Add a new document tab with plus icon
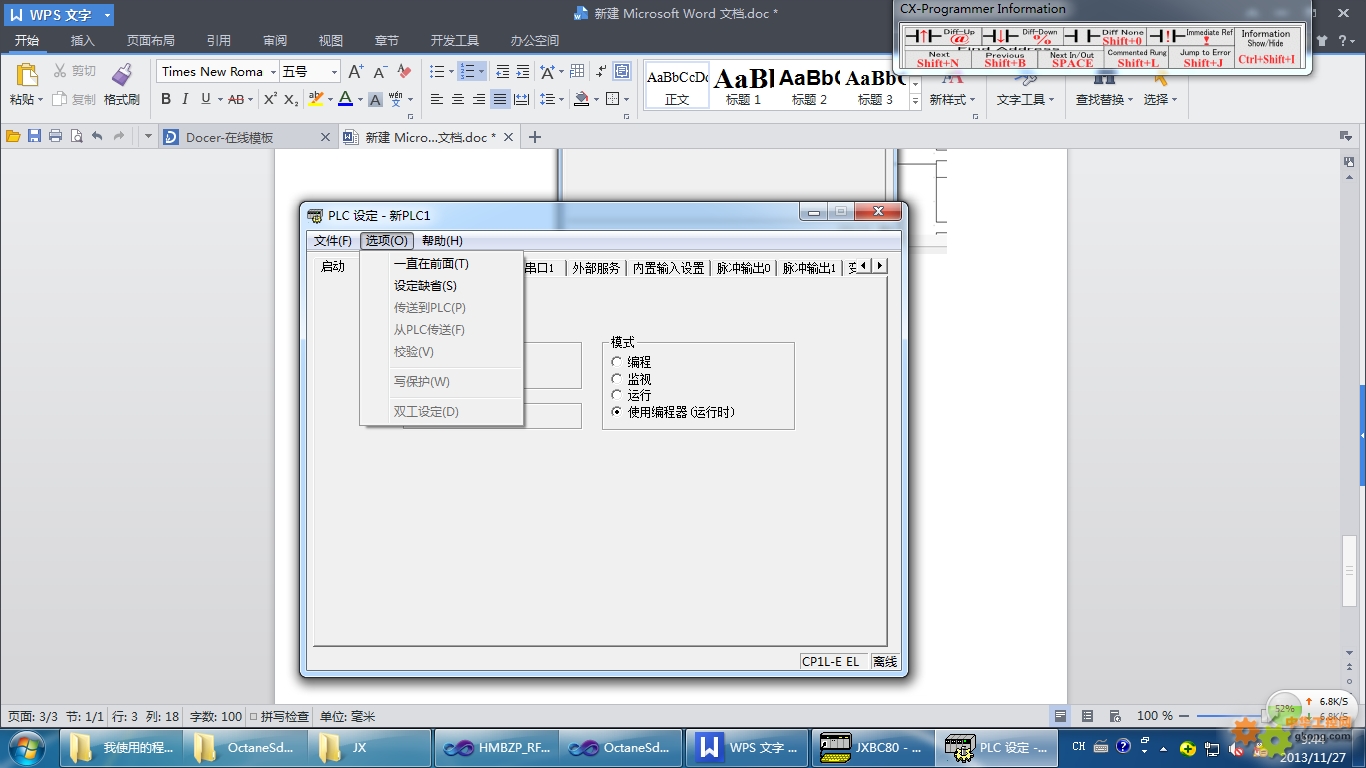This screenshot has width=1366, height=768. (x=535, y=137)
